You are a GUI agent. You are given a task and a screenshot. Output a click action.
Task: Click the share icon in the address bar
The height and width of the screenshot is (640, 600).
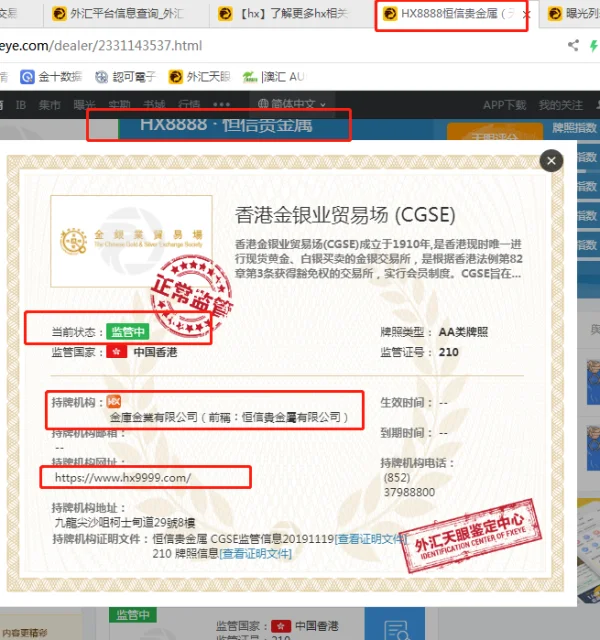[x=573, y=45]
